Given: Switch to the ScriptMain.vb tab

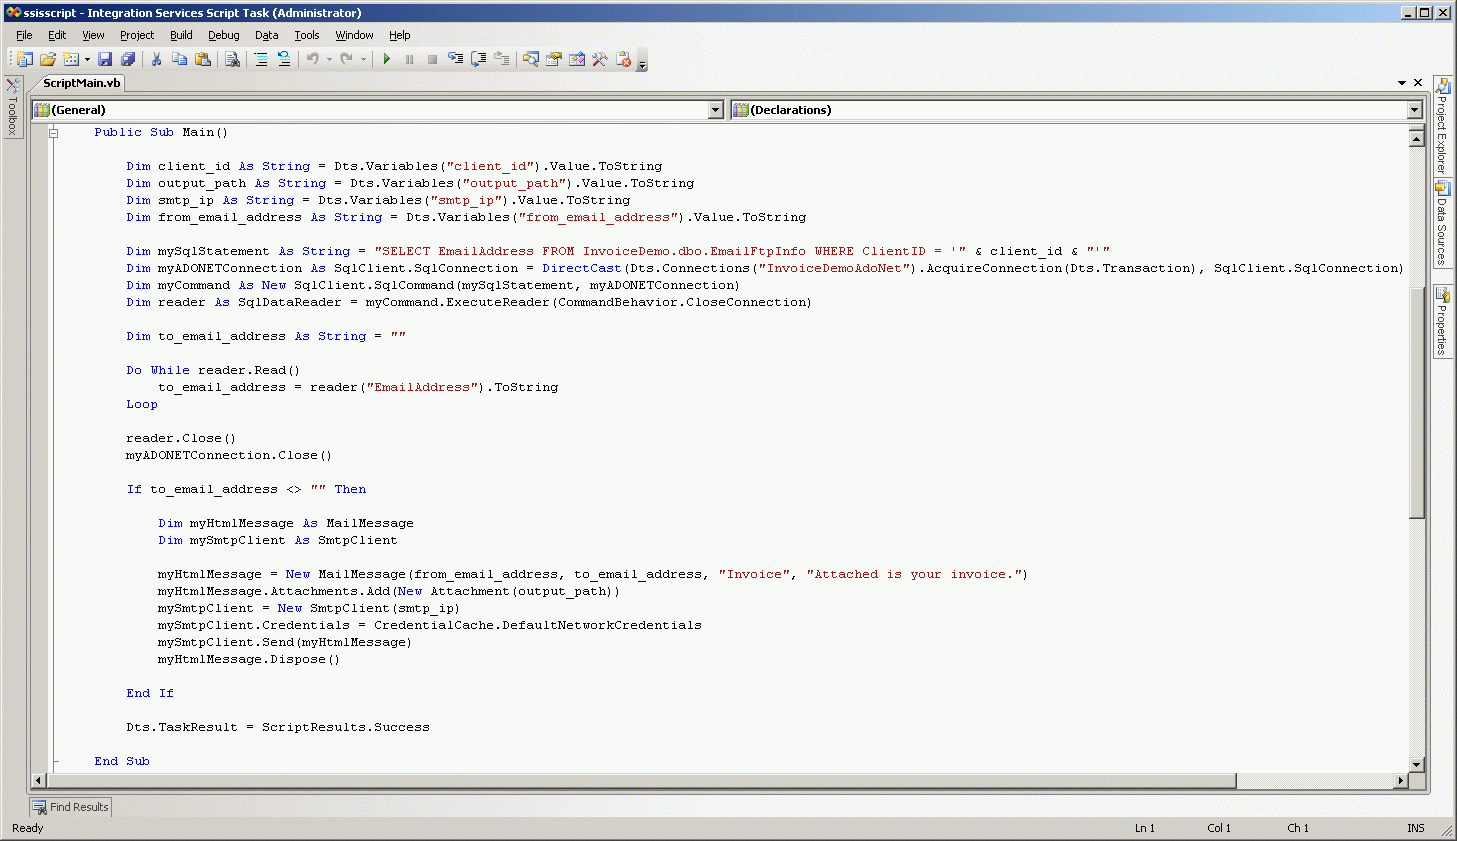Looking at the screenshot, I should 81,83.
